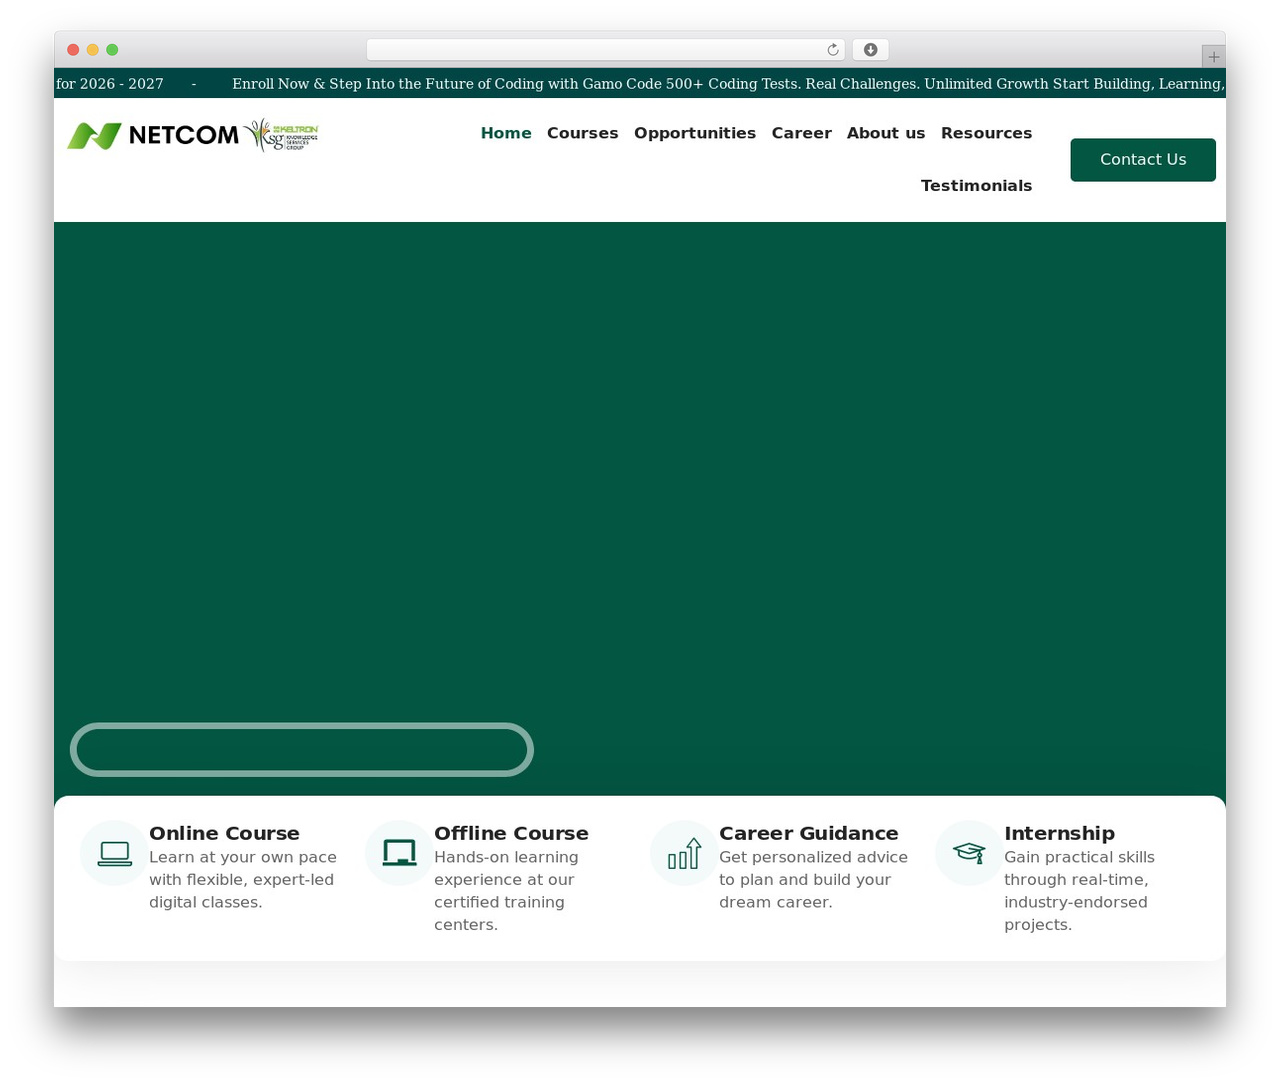Click the browser address bar
The width and height of the screenshot is (1280, 1084).
click(x=606, y=50)
